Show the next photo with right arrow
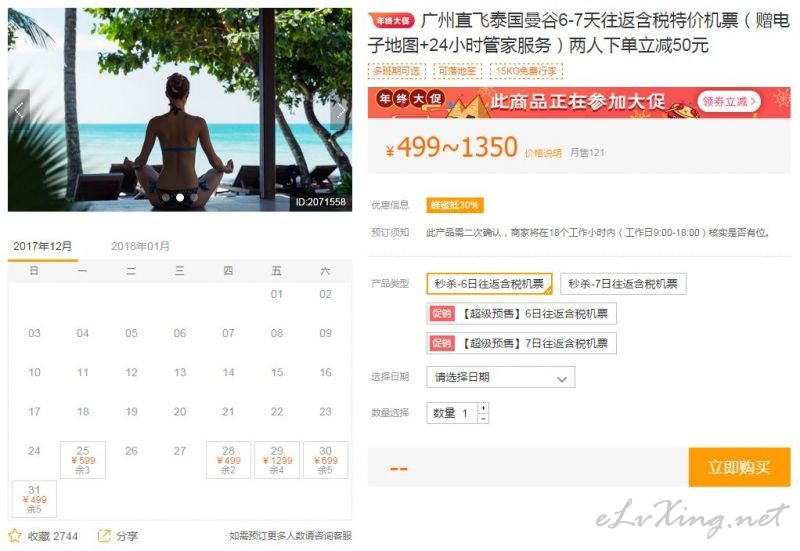The height and width of the screenshot is (551, 800). click(340, 110)
